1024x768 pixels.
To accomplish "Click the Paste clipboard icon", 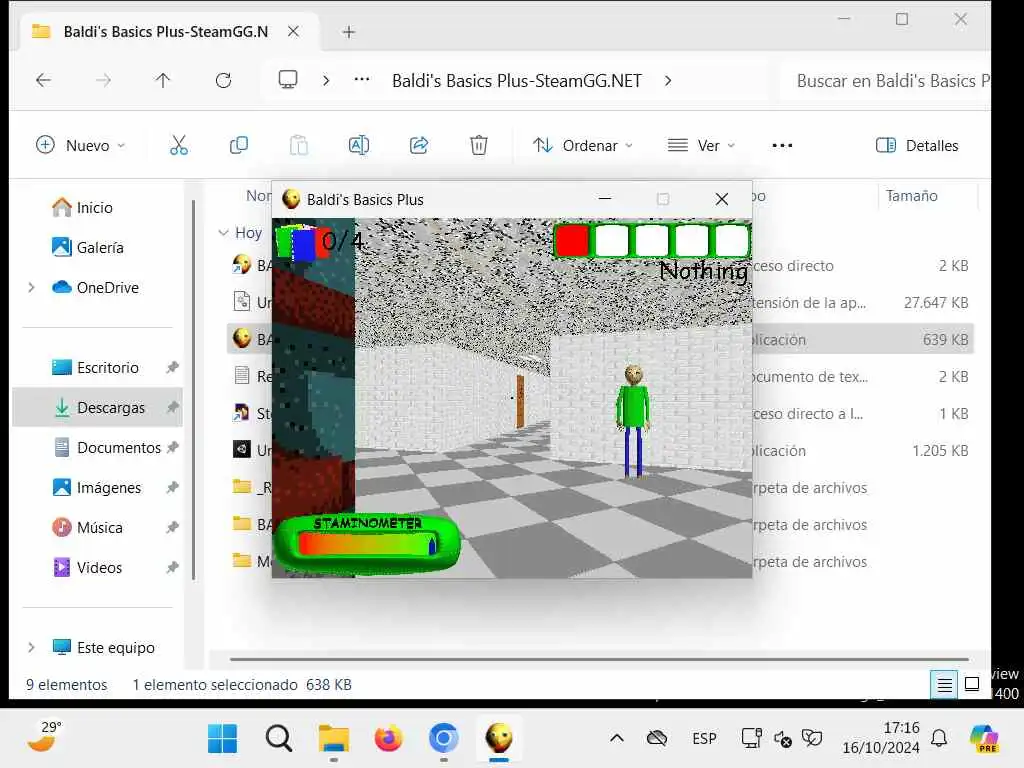I will [298, 145].
